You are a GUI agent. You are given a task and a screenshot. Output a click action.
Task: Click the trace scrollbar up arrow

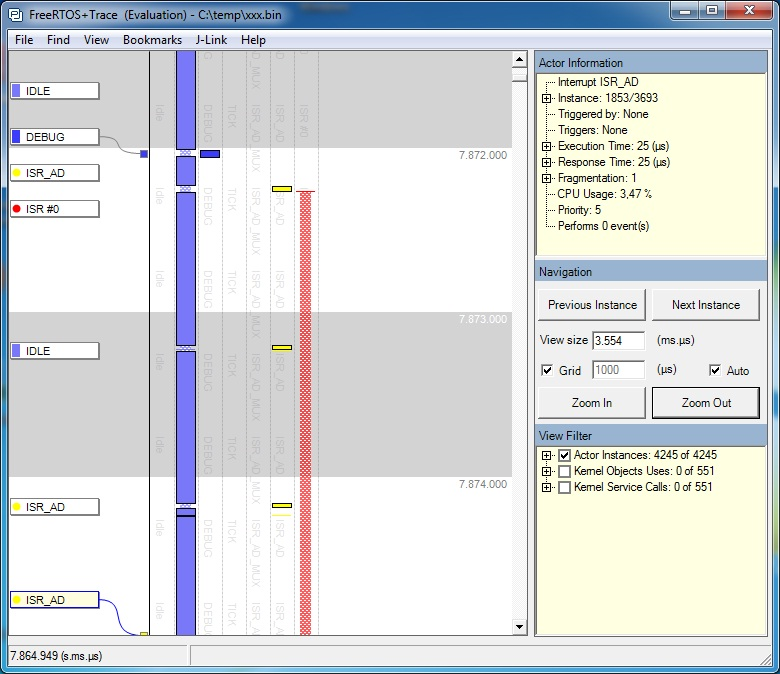(x=519, y=60)
